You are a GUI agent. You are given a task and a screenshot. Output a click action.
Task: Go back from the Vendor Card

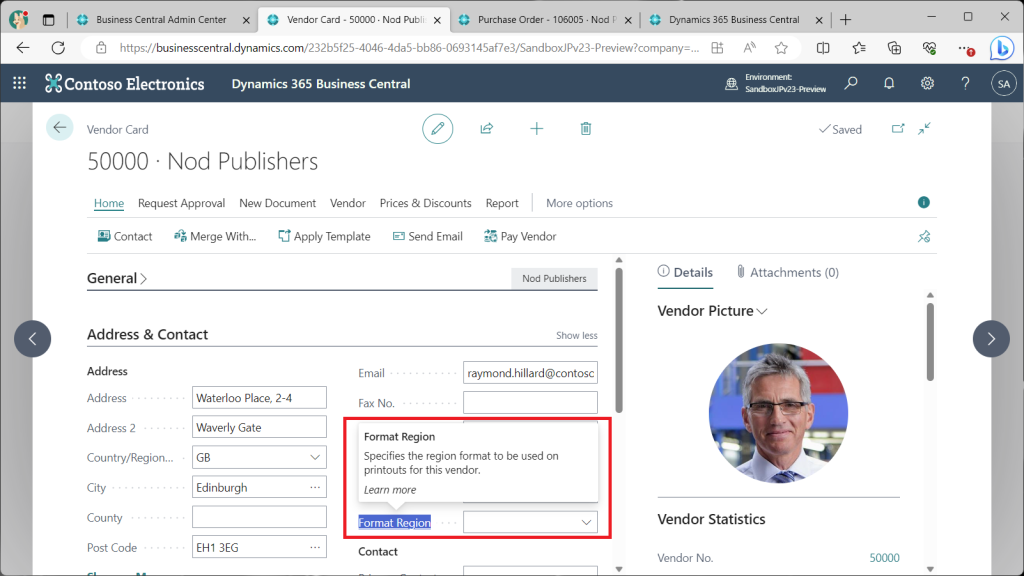pos(59,128)
